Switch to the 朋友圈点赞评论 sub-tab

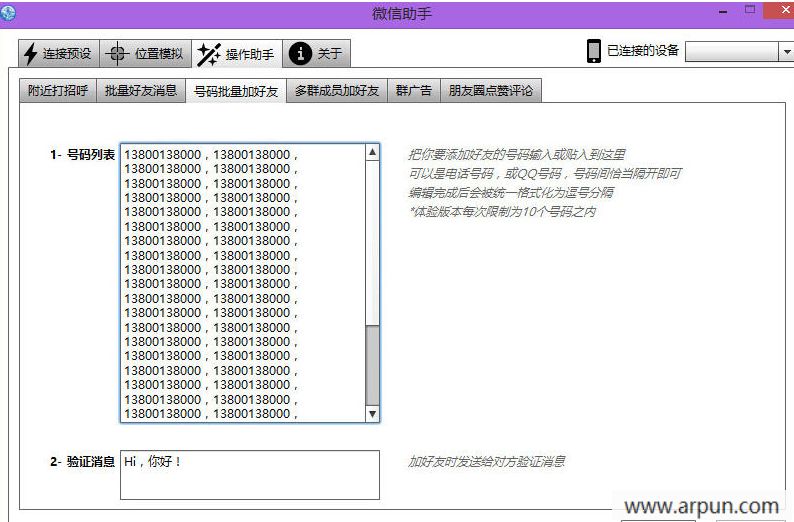click(491, 91)
